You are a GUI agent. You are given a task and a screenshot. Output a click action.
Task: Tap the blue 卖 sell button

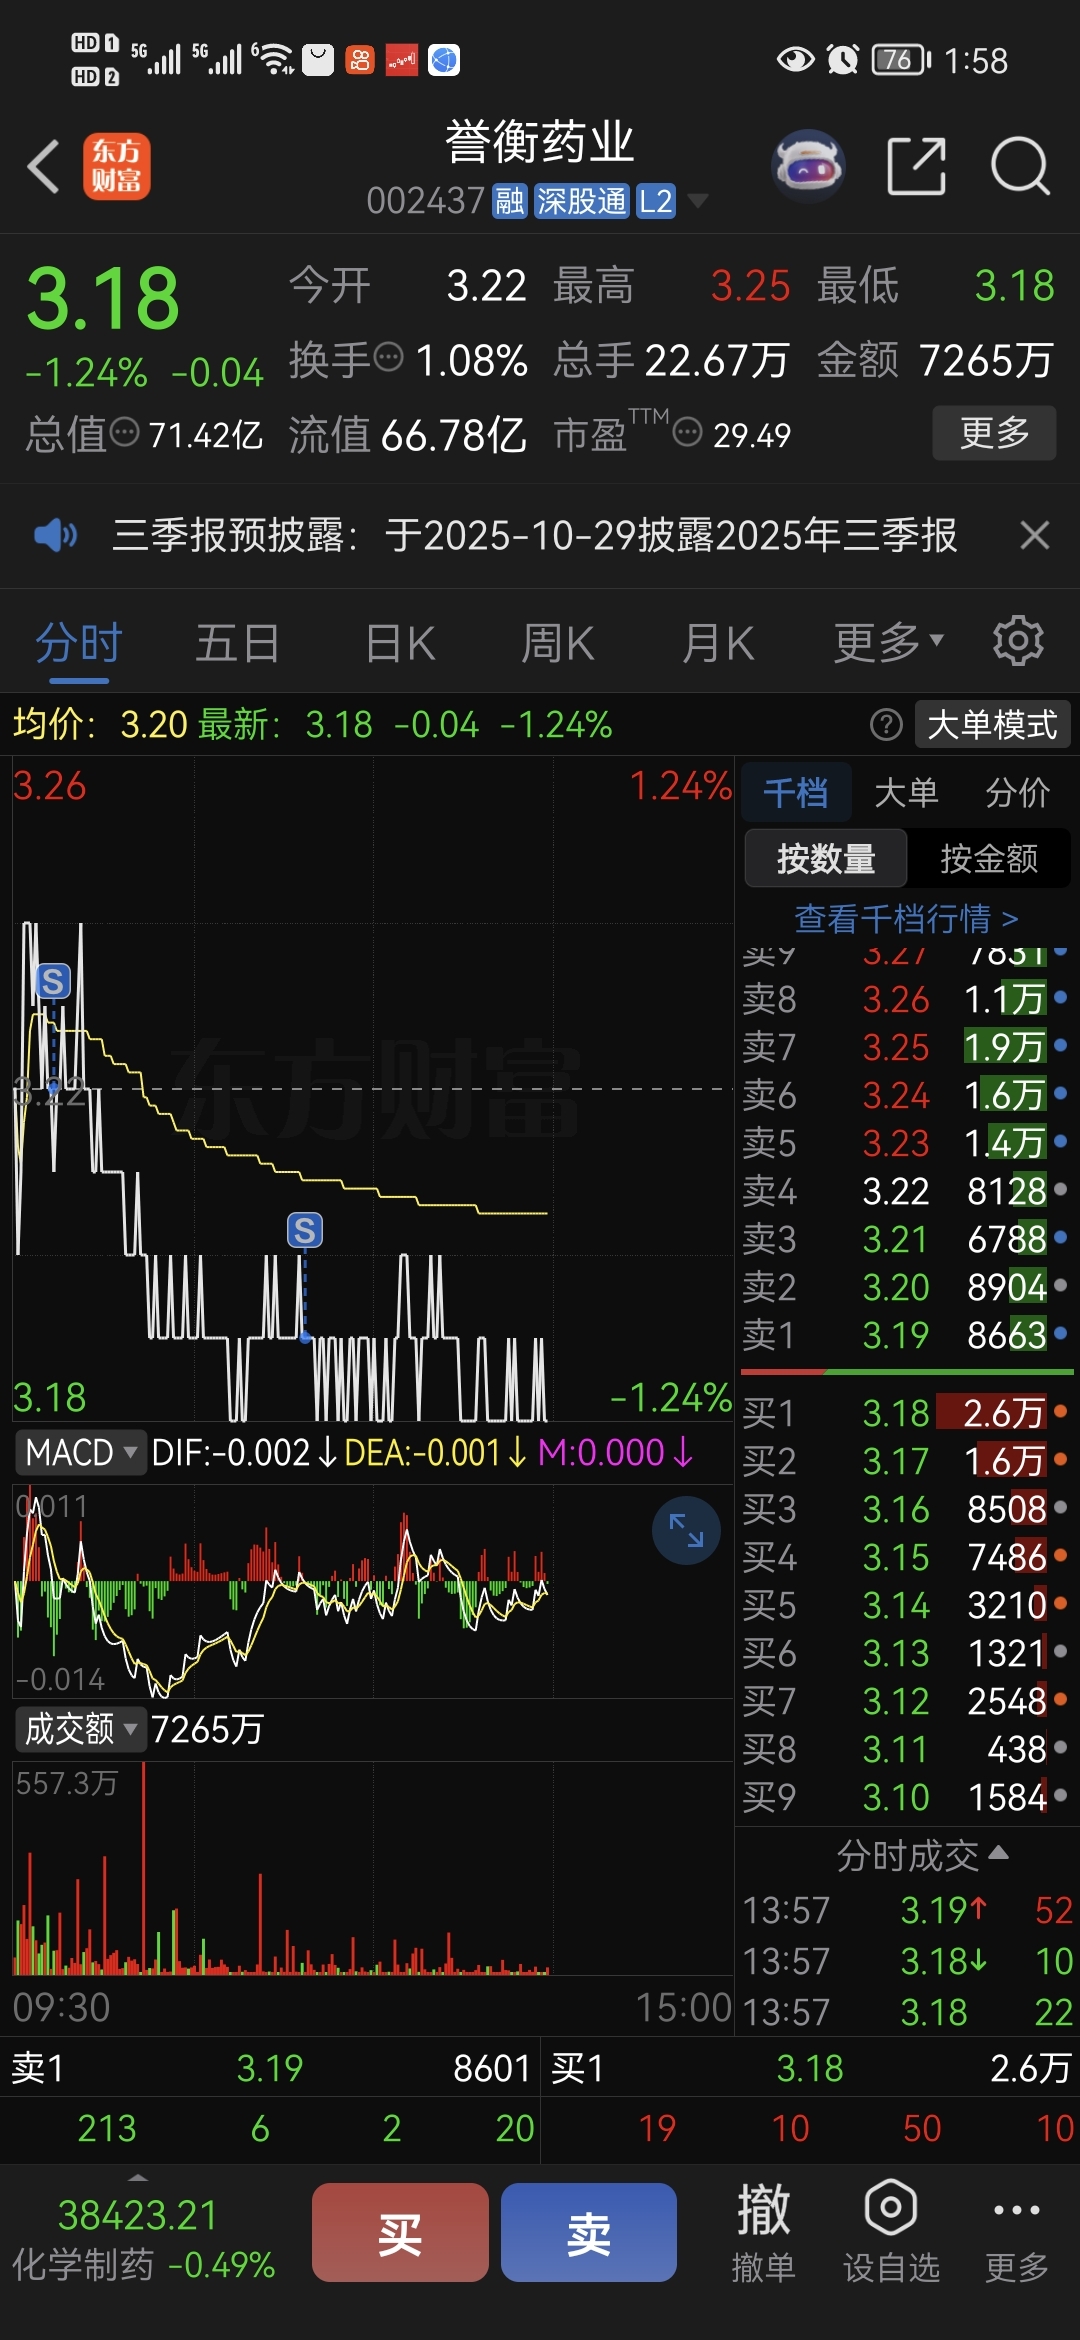[588, 2232]
